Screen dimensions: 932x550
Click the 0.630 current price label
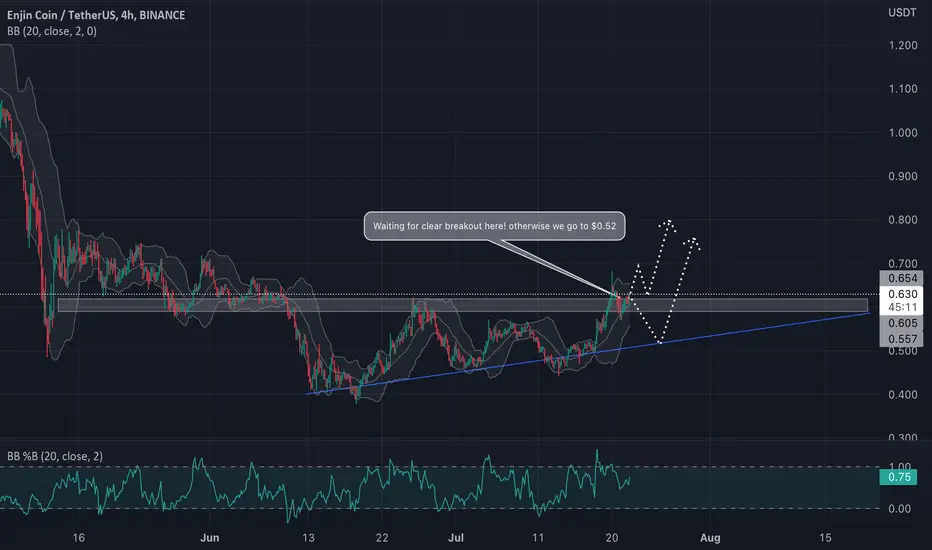tap(901, 294)
